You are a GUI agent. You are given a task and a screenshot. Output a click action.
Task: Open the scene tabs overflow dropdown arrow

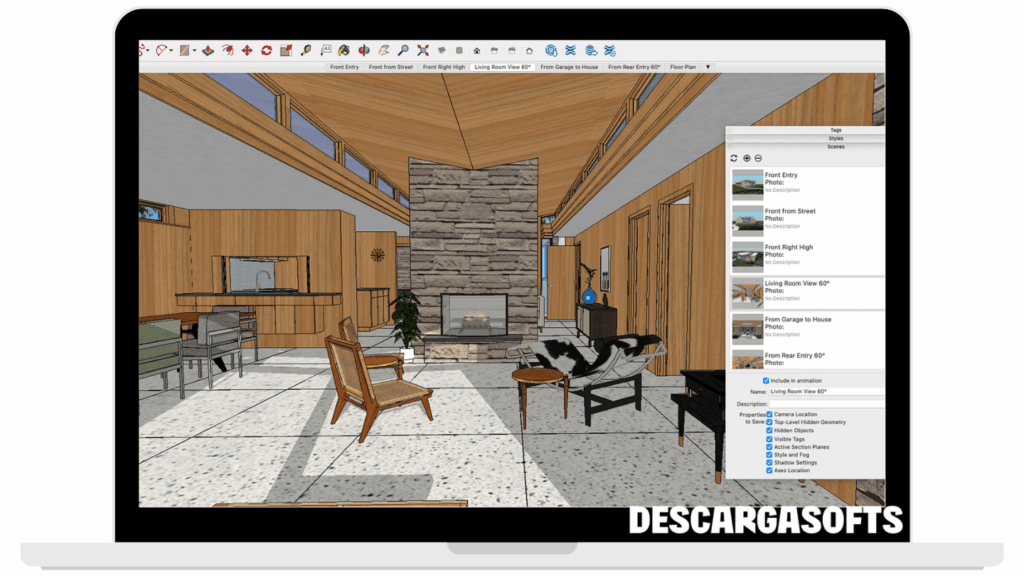pyautogui.click(x=708, y=67)
